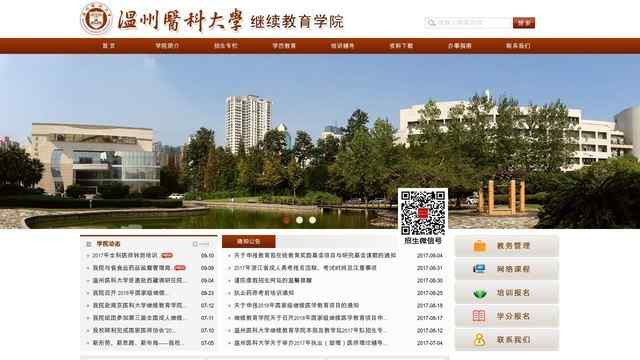Click the green arrow icon for 培训报名
Screen dimensions: 640x360
(x=480, y=293)
